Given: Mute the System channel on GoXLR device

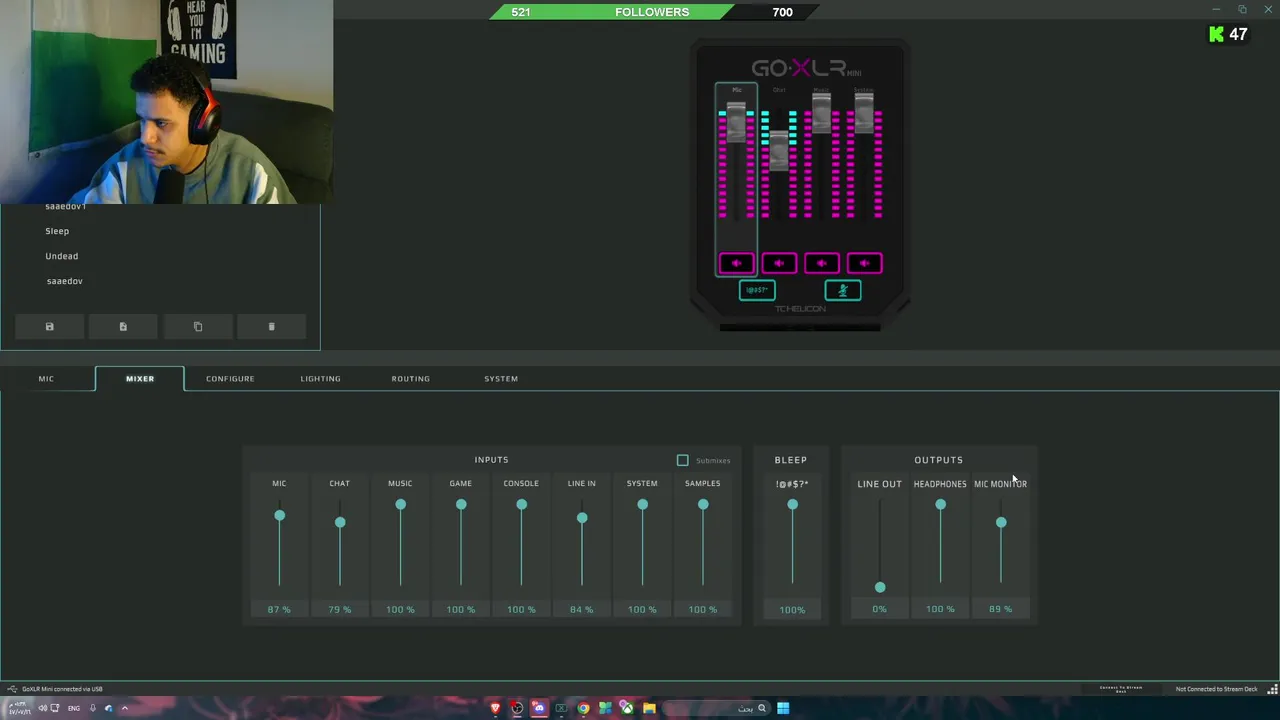Looking at the screenshot, I should point(865,263).
